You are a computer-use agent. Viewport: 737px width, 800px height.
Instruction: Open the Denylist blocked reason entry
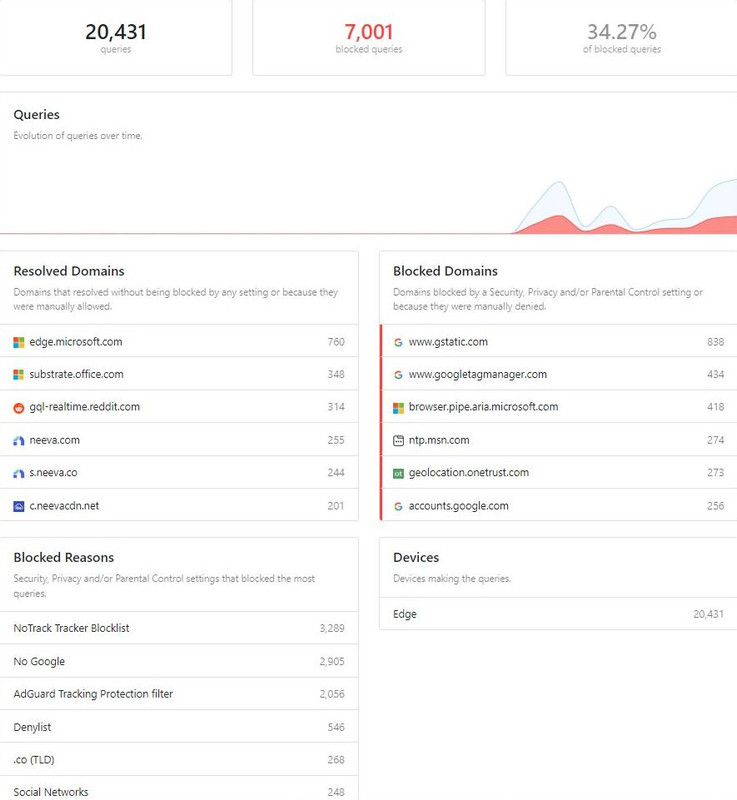click(x=179, y=727)
